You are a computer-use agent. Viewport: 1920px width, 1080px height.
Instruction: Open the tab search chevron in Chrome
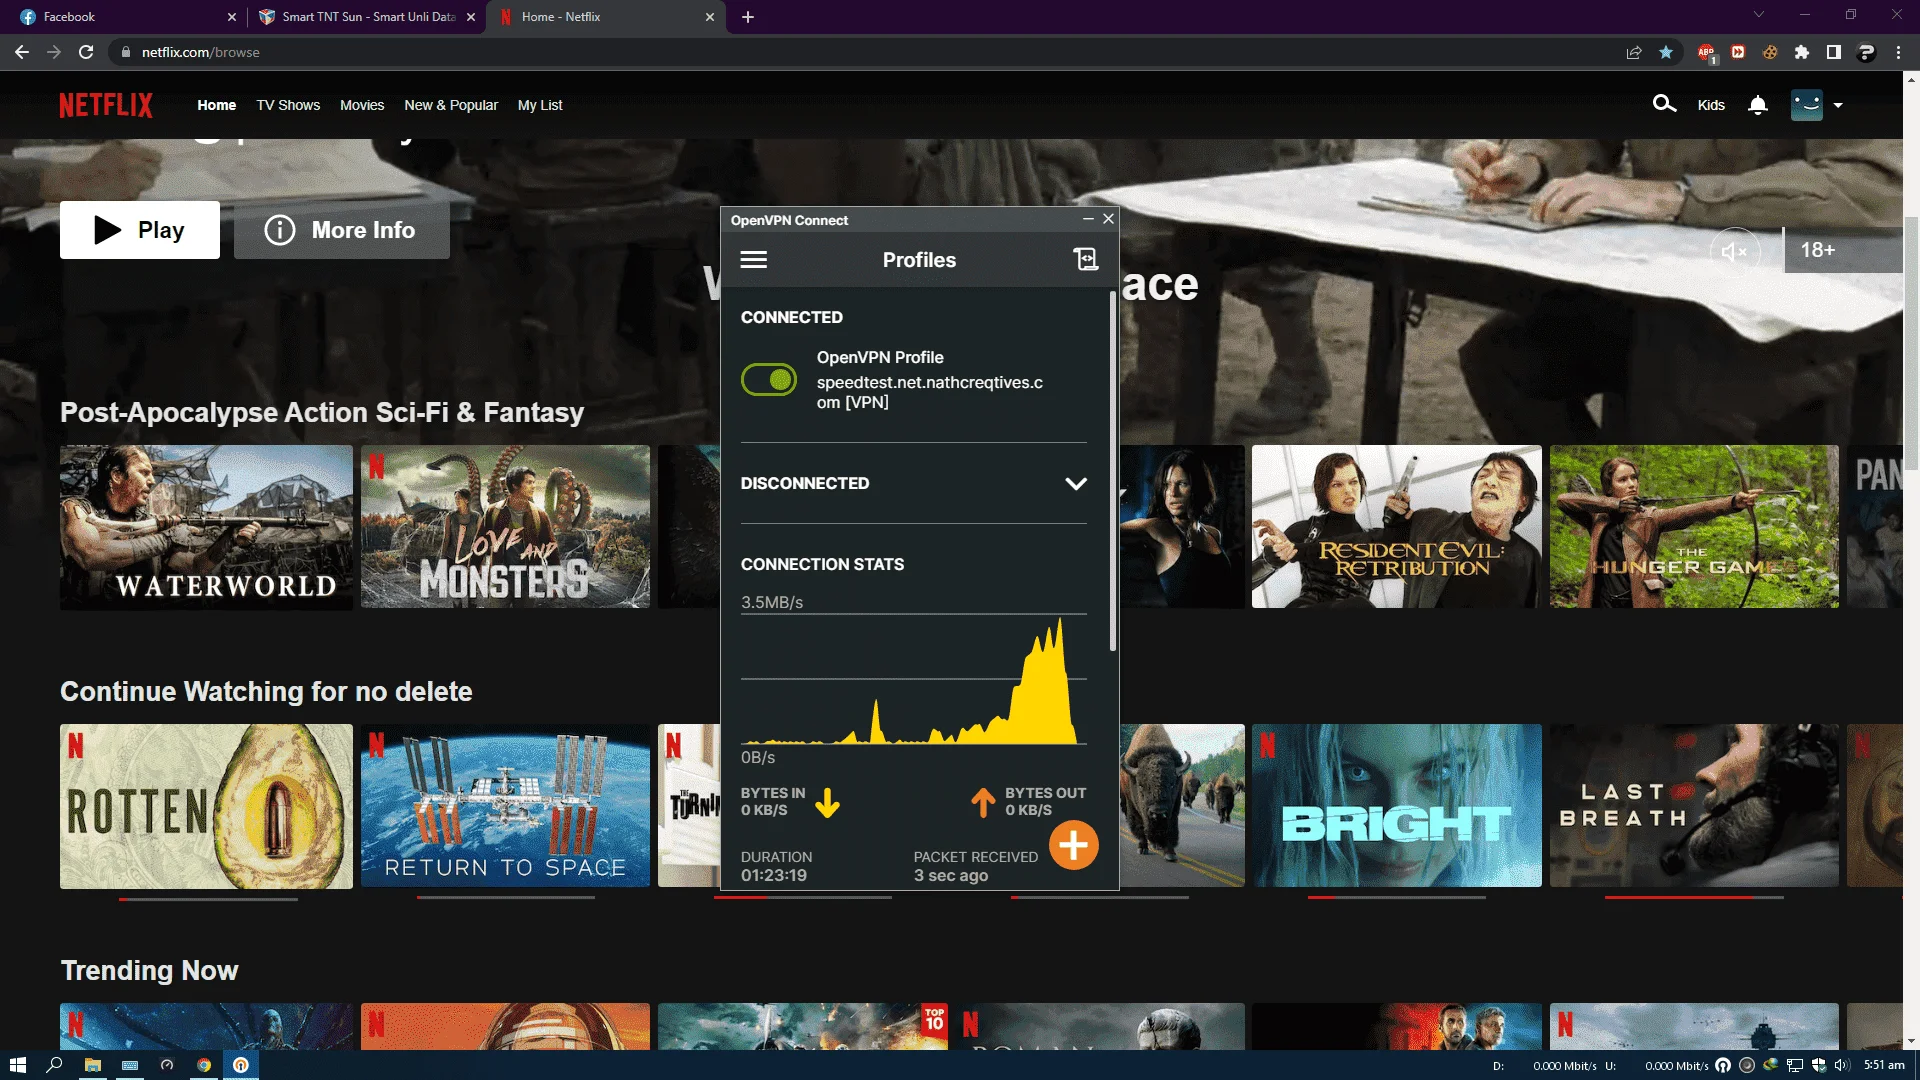[x=1759, y=14]
